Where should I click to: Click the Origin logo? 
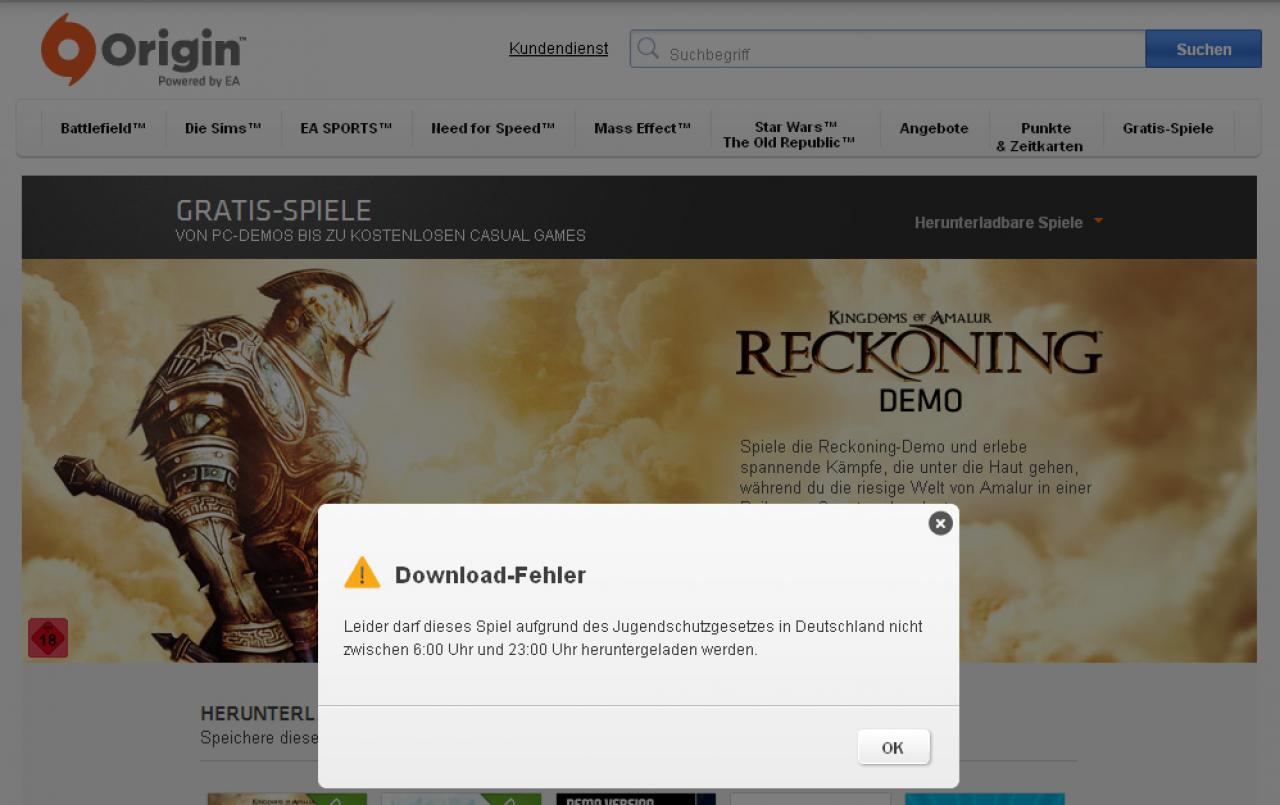tap(142, 51)
